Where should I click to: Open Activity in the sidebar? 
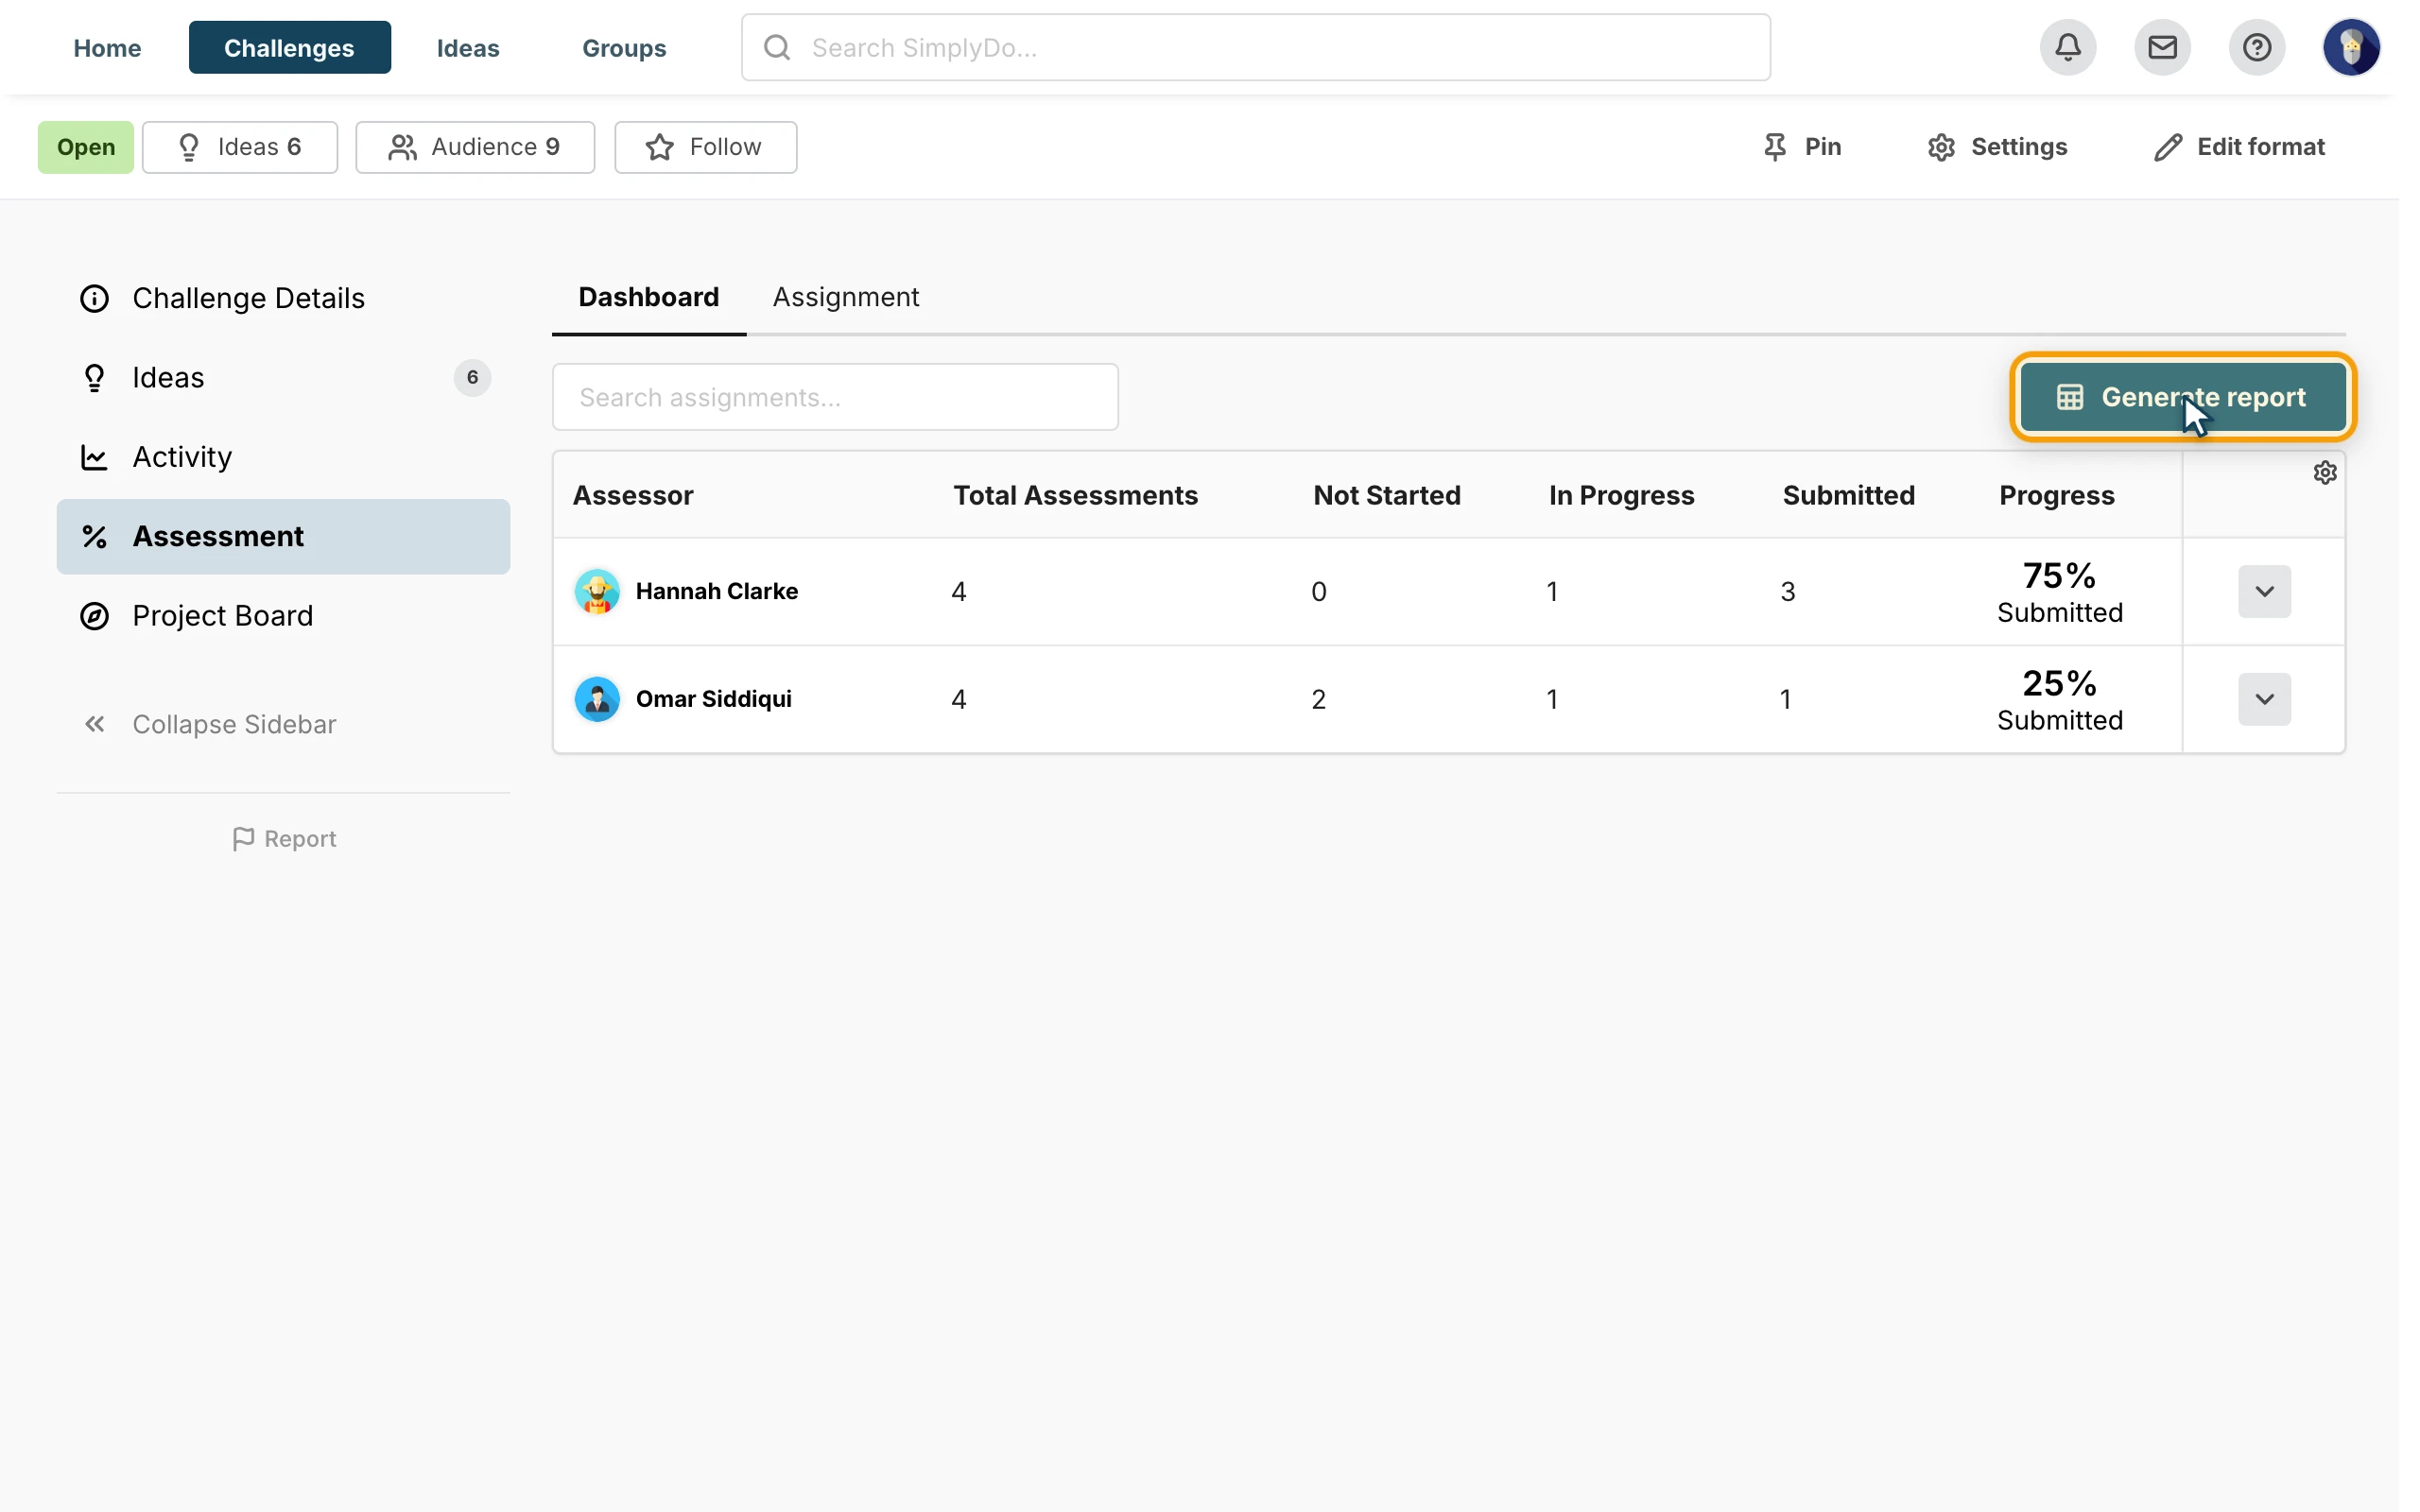(283, 457)
